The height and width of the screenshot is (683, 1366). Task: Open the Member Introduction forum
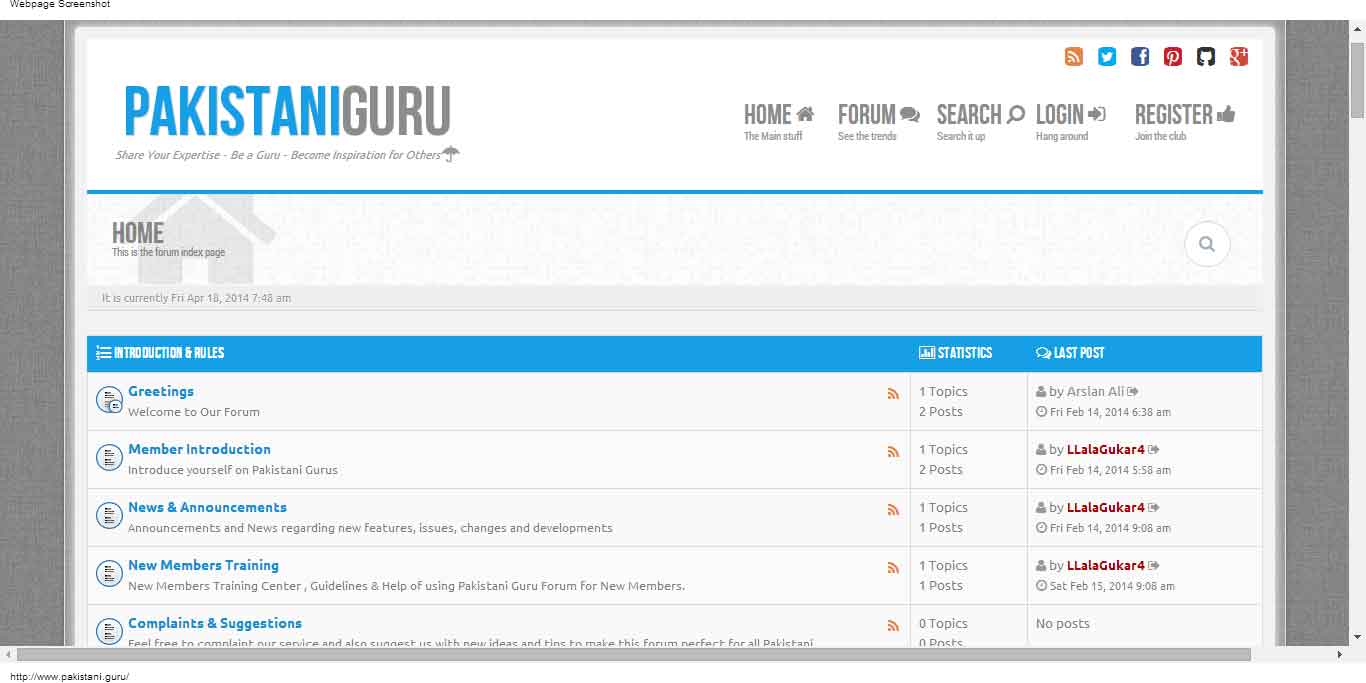[x=199, y=449]
